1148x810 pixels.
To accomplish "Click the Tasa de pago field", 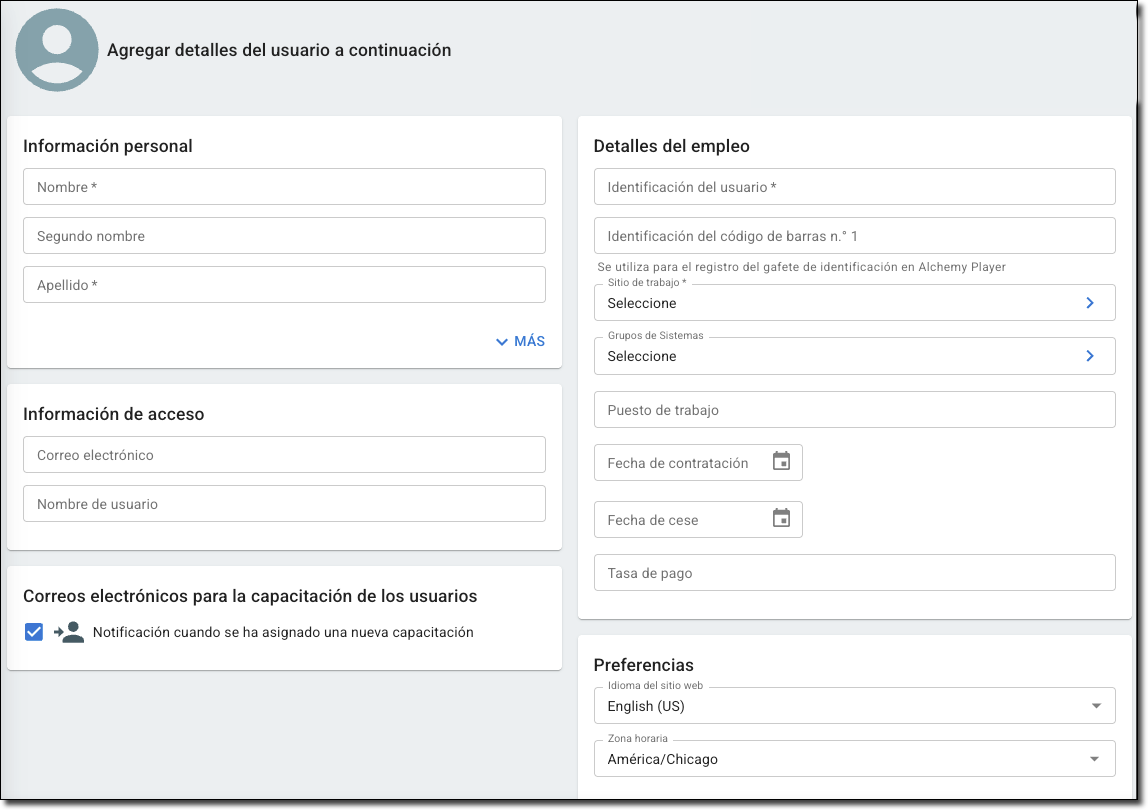I will (854, 573).
